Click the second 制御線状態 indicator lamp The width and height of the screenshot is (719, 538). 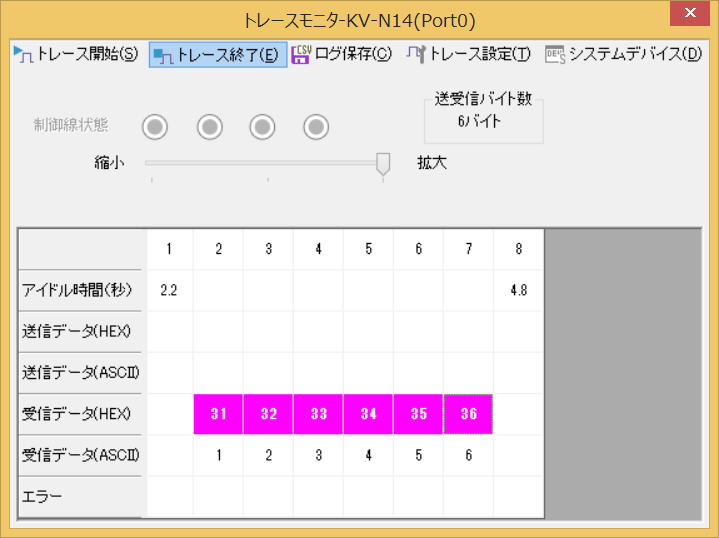(x=210, y=127)
